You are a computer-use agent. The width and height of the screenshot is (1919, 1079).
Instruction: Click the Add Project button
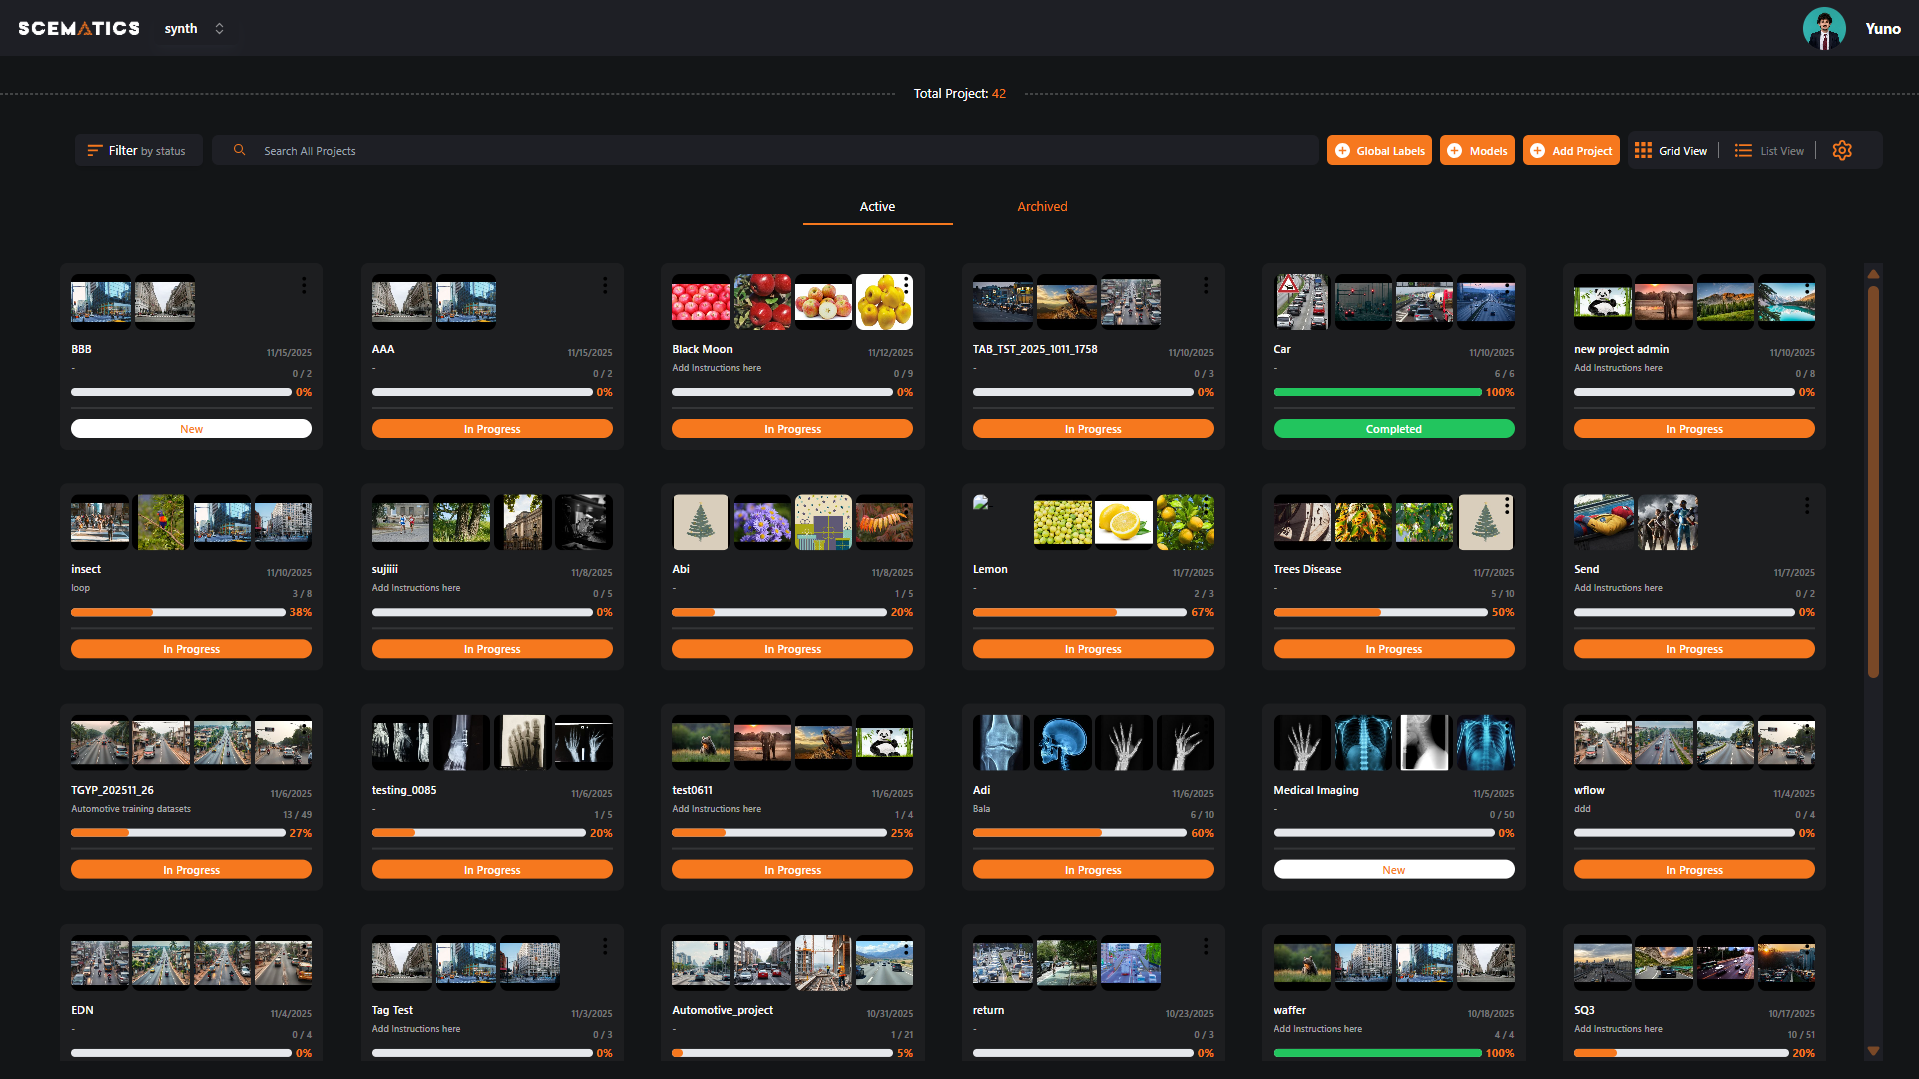click(1571, 150)
